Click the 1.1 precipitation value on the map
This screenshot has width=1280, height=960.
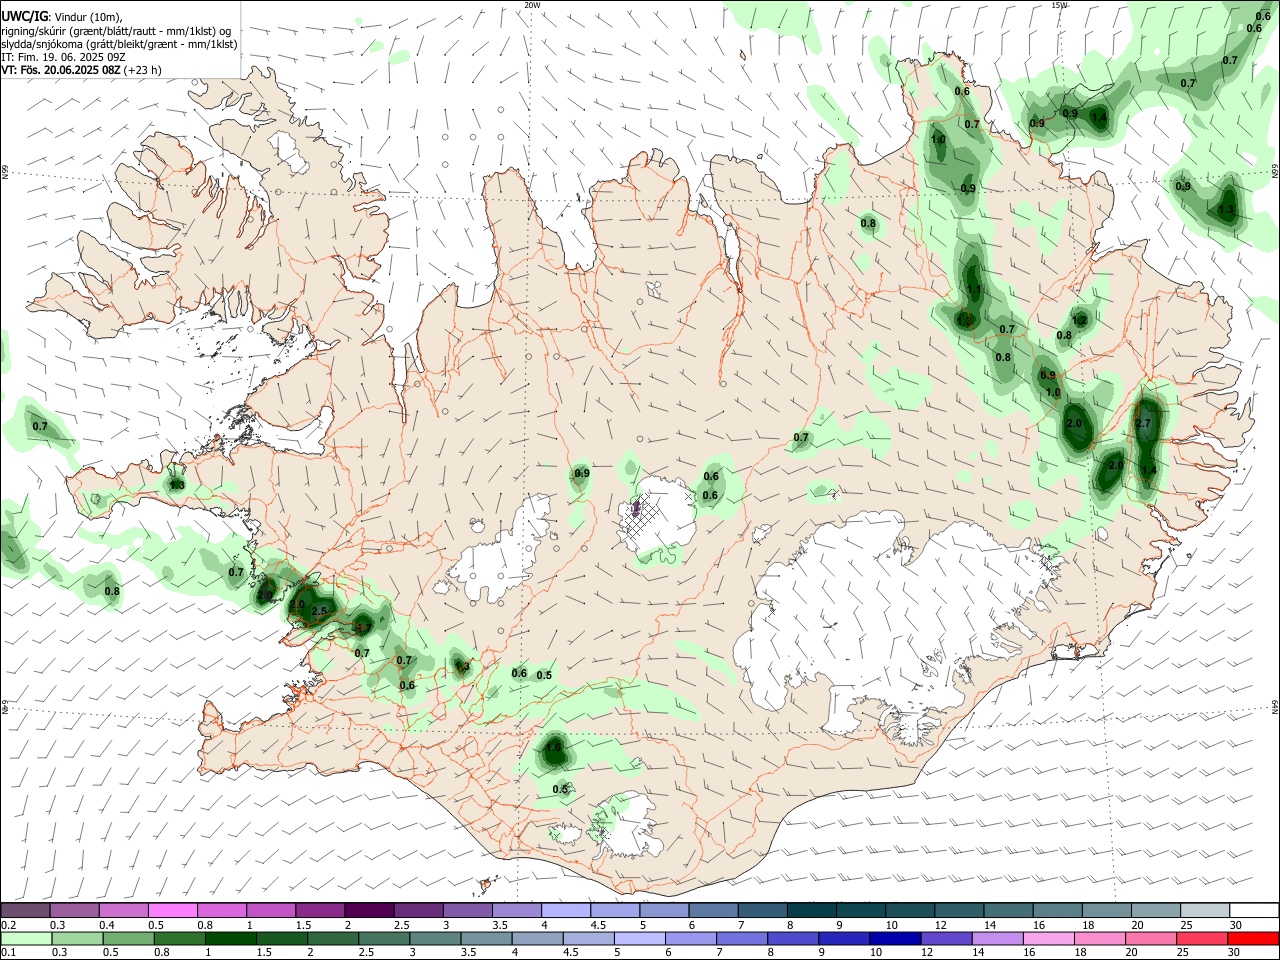click(974, 290)
